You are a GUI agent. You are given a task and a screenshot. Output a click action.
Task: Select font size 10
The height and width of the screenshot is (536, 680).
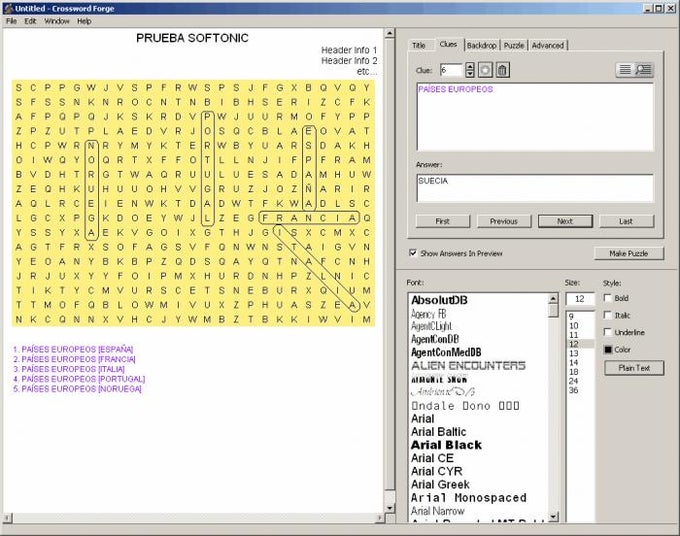(x=574, y=326)
